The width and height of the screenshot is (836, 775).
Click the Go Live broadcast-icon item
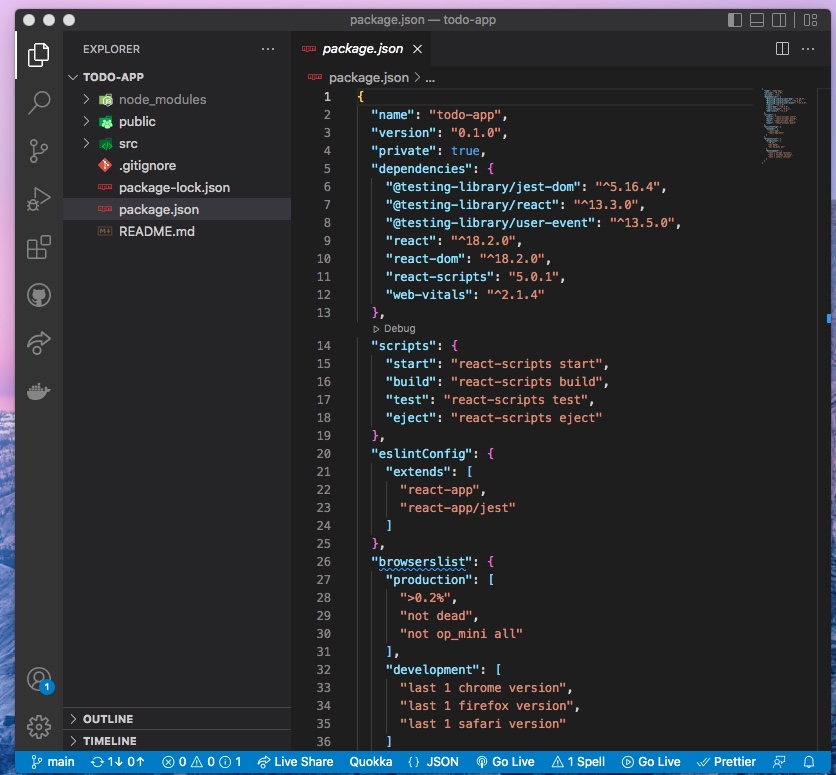(x=505, y=762)
